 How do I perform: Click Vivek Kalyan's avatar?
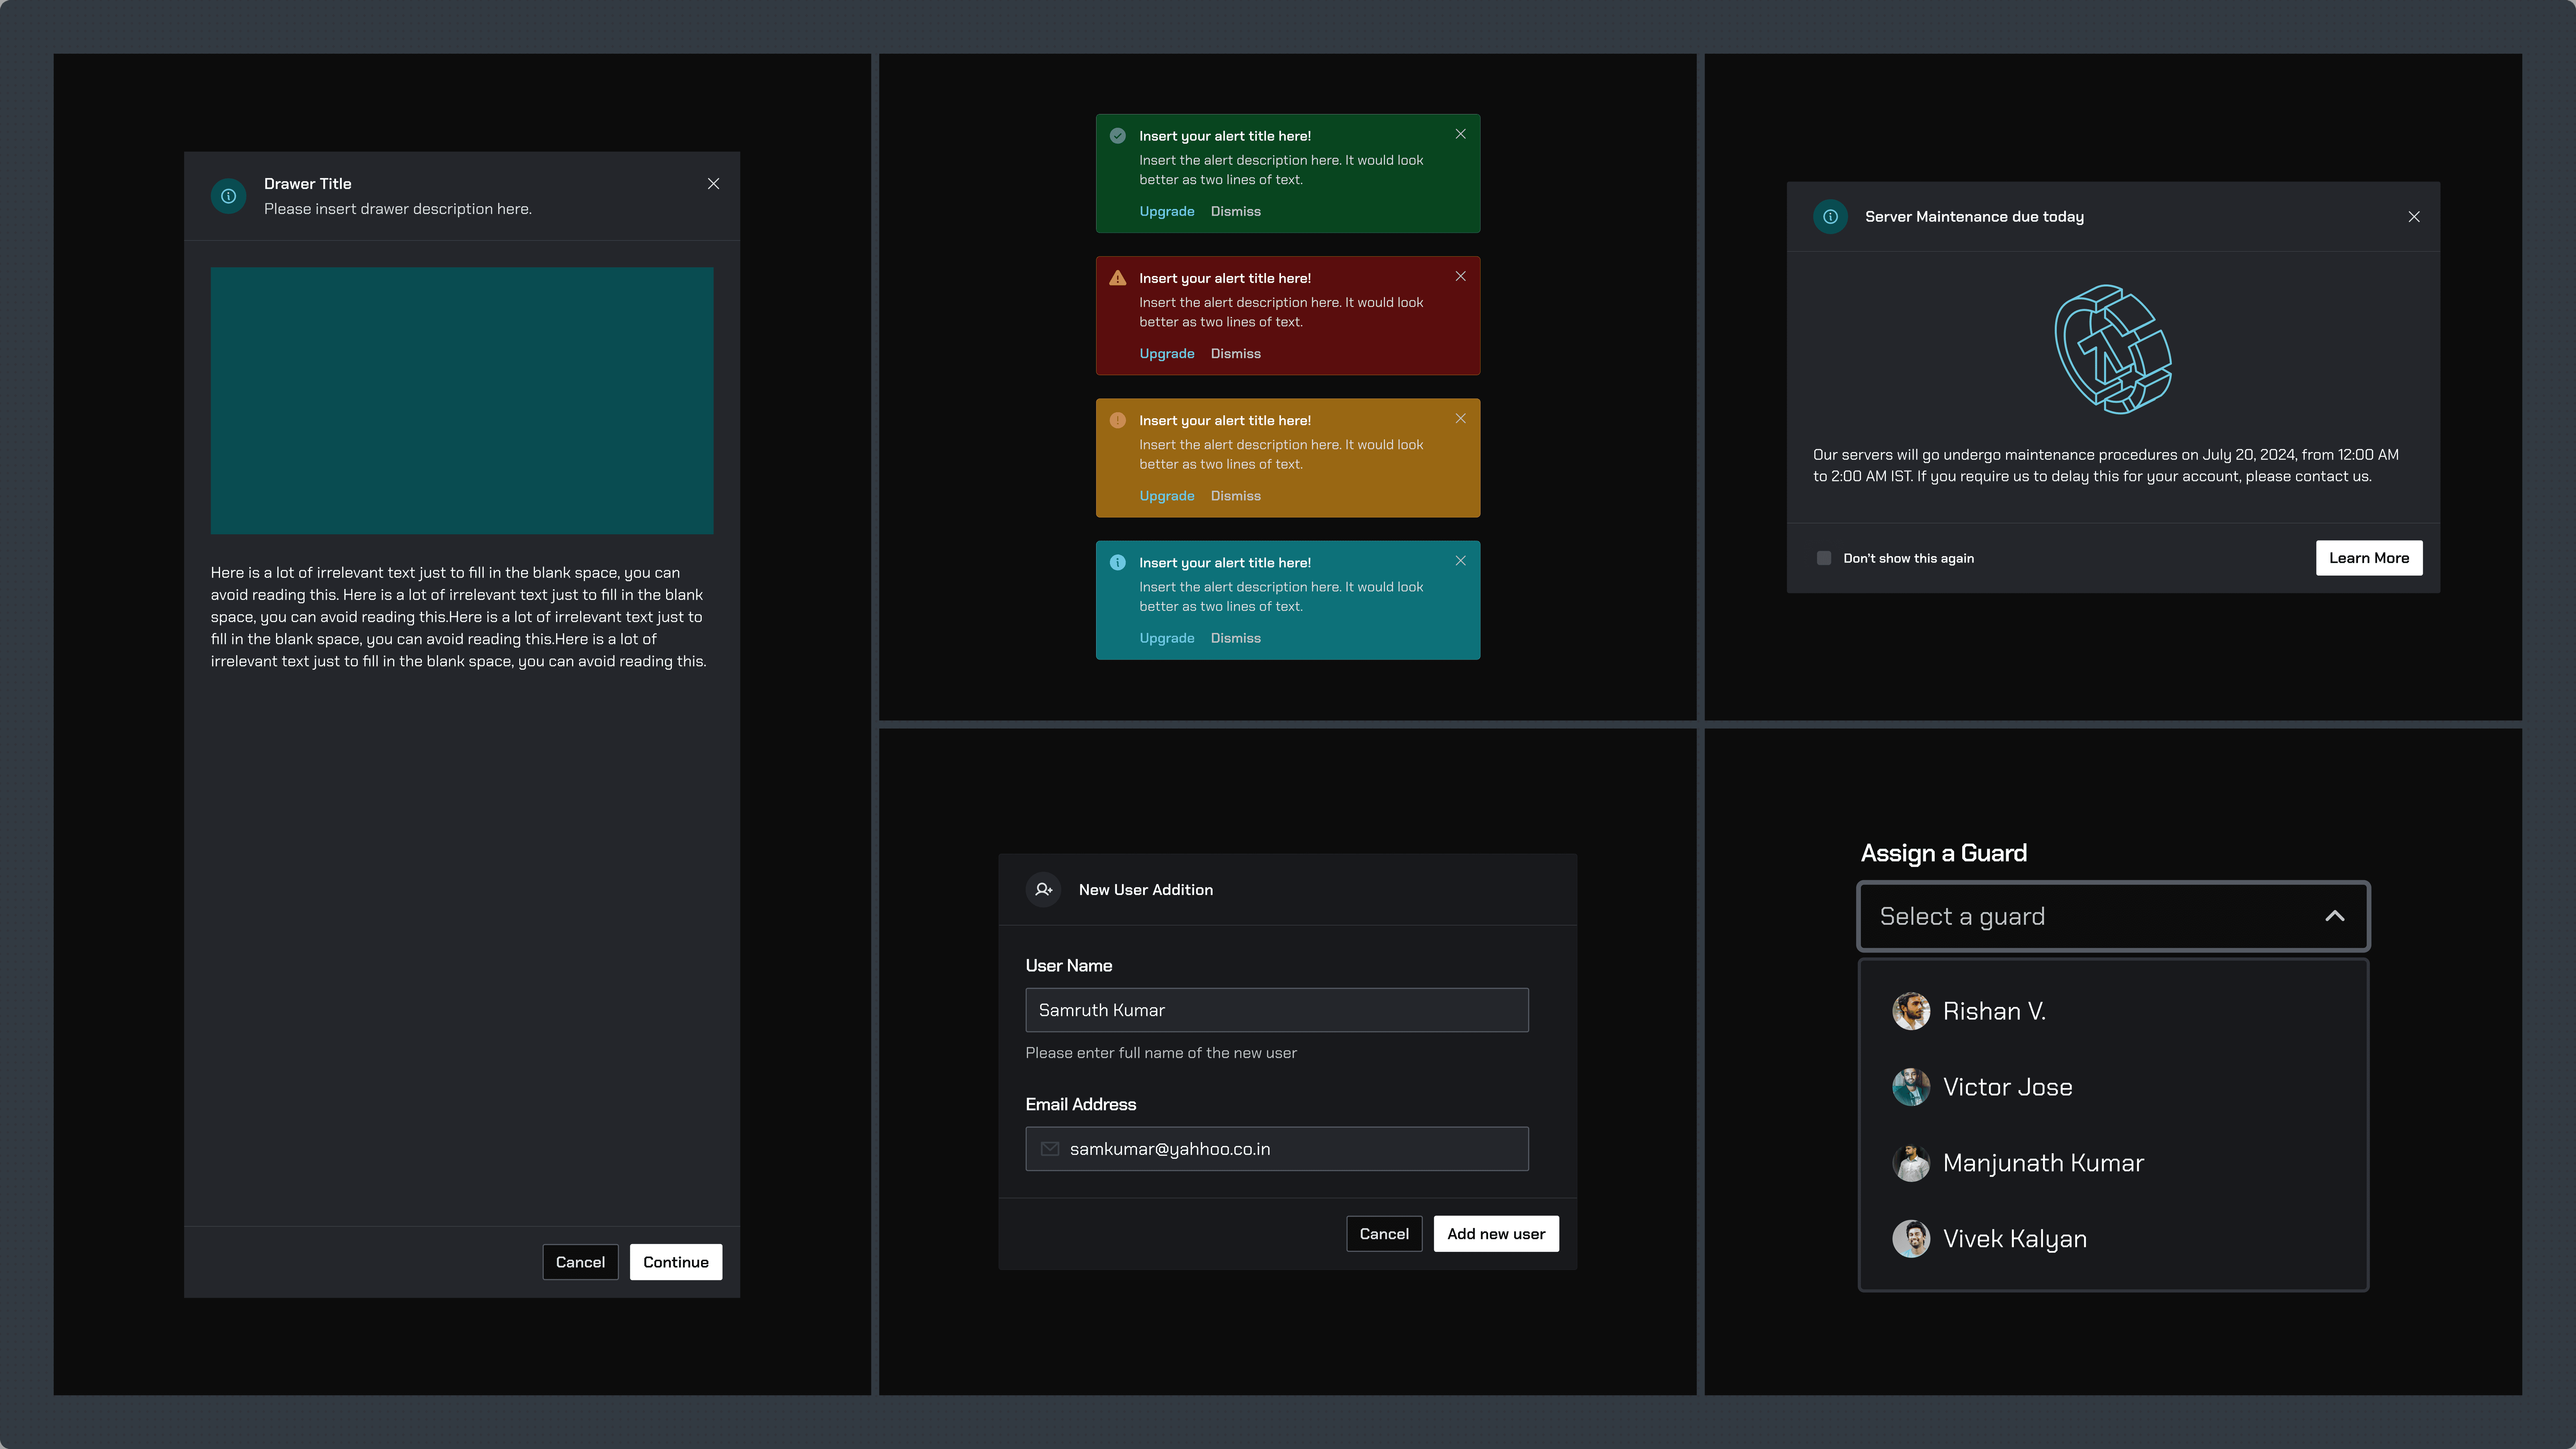[1911, 1239]
